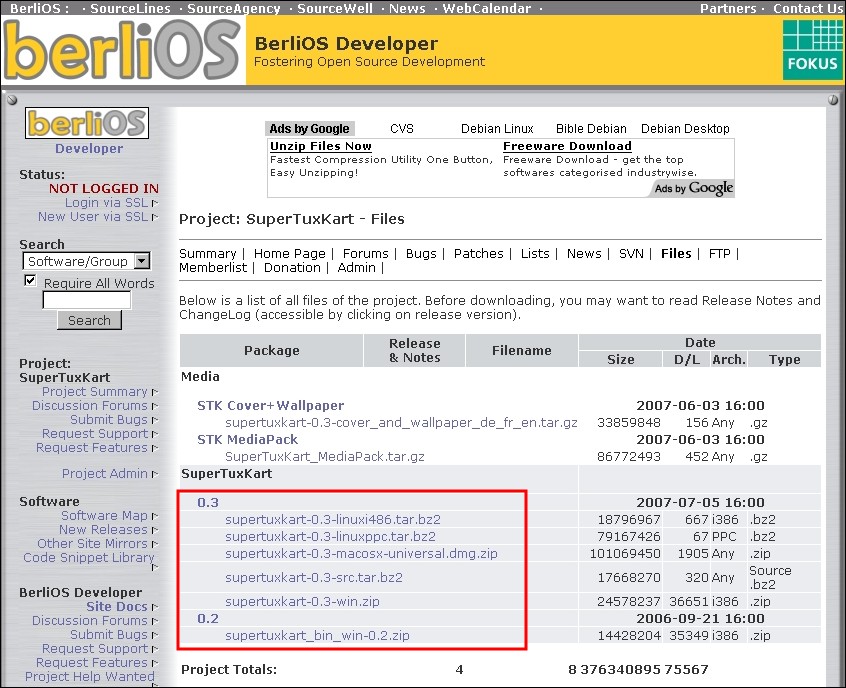Download supertuxkart-0.3-win.zip
The height and width of the screenshot is (688, 846).
pyautogui.click(x=302, y=602)
